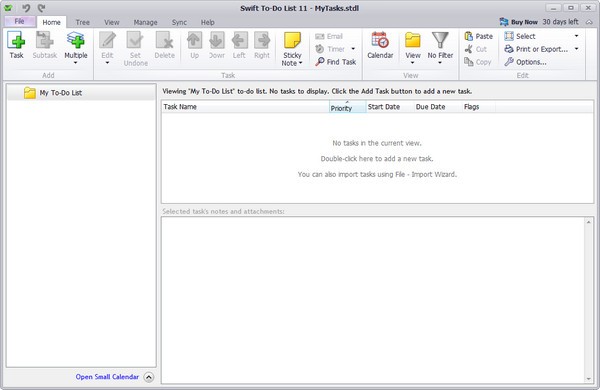Screen dimensions: 600x390
Task: Open the File menu
Action: coord(20,21)
